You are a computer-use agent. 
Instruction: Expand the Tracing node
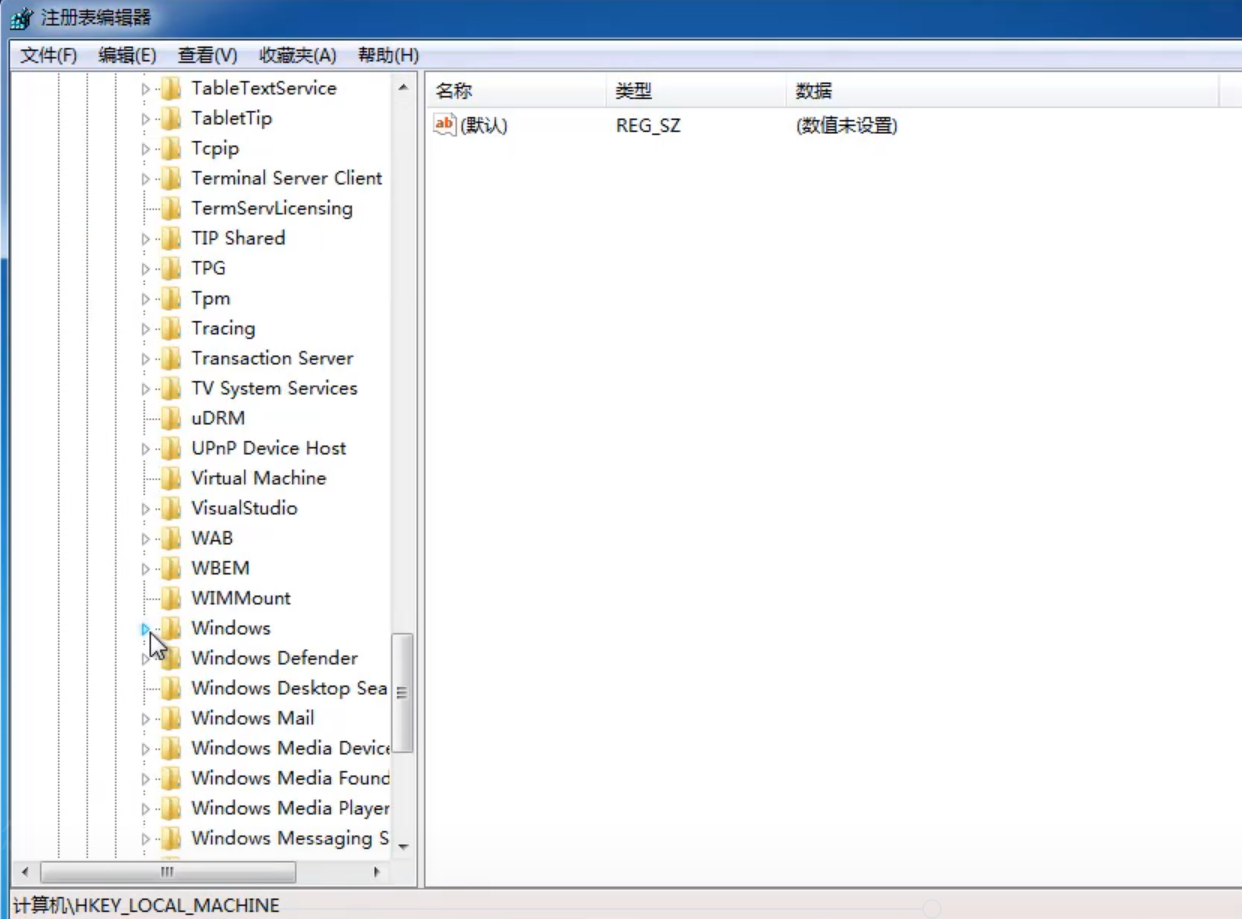click(145, 328)
